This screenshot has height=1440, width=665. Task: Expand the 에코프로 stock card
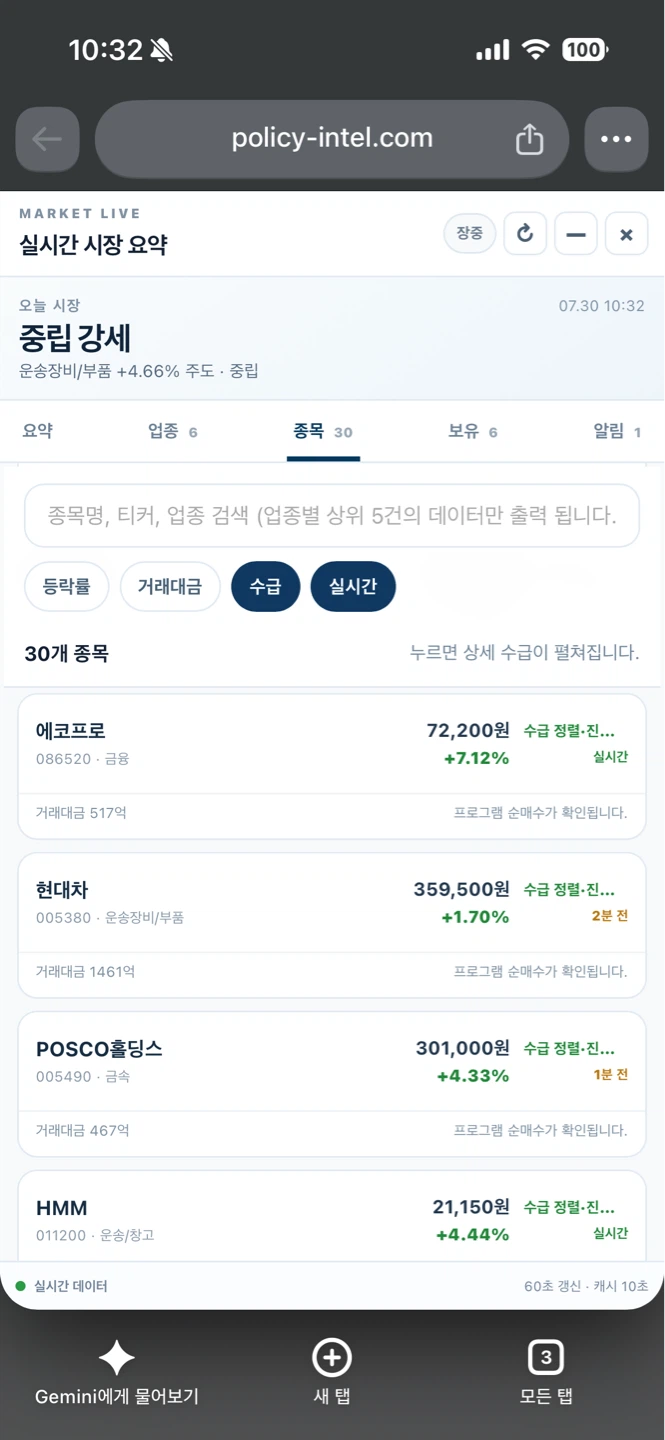click(x=332, y=766)
